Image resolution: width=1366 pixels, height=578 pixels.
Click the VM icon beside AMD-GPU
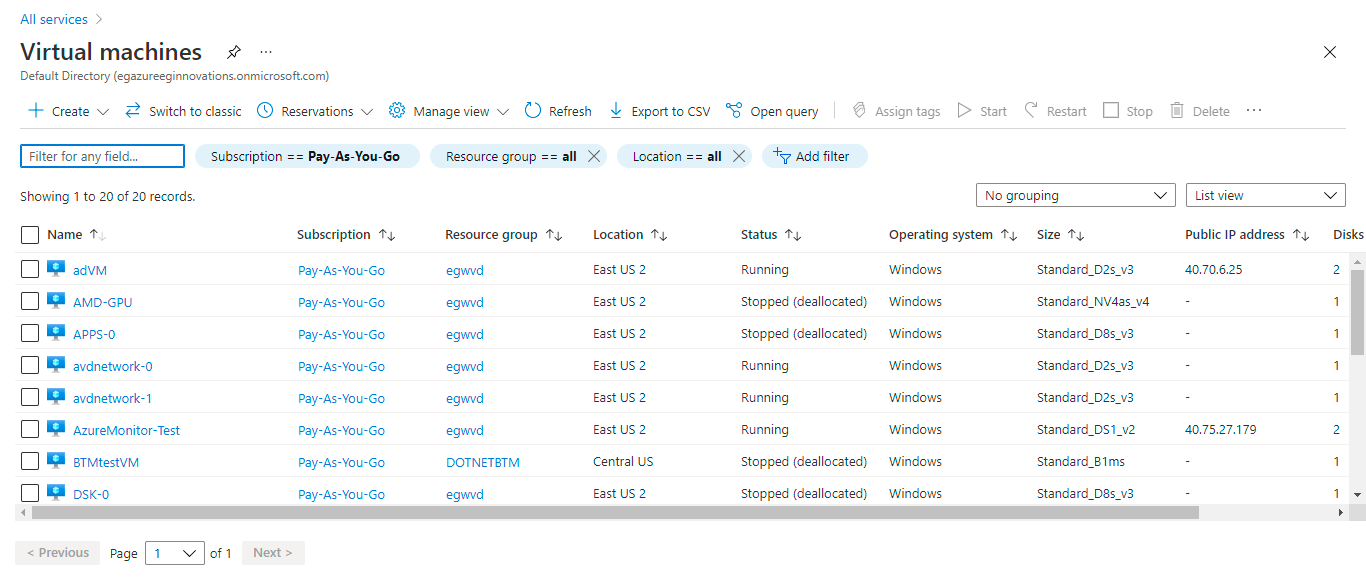click(x=56, y=301)
